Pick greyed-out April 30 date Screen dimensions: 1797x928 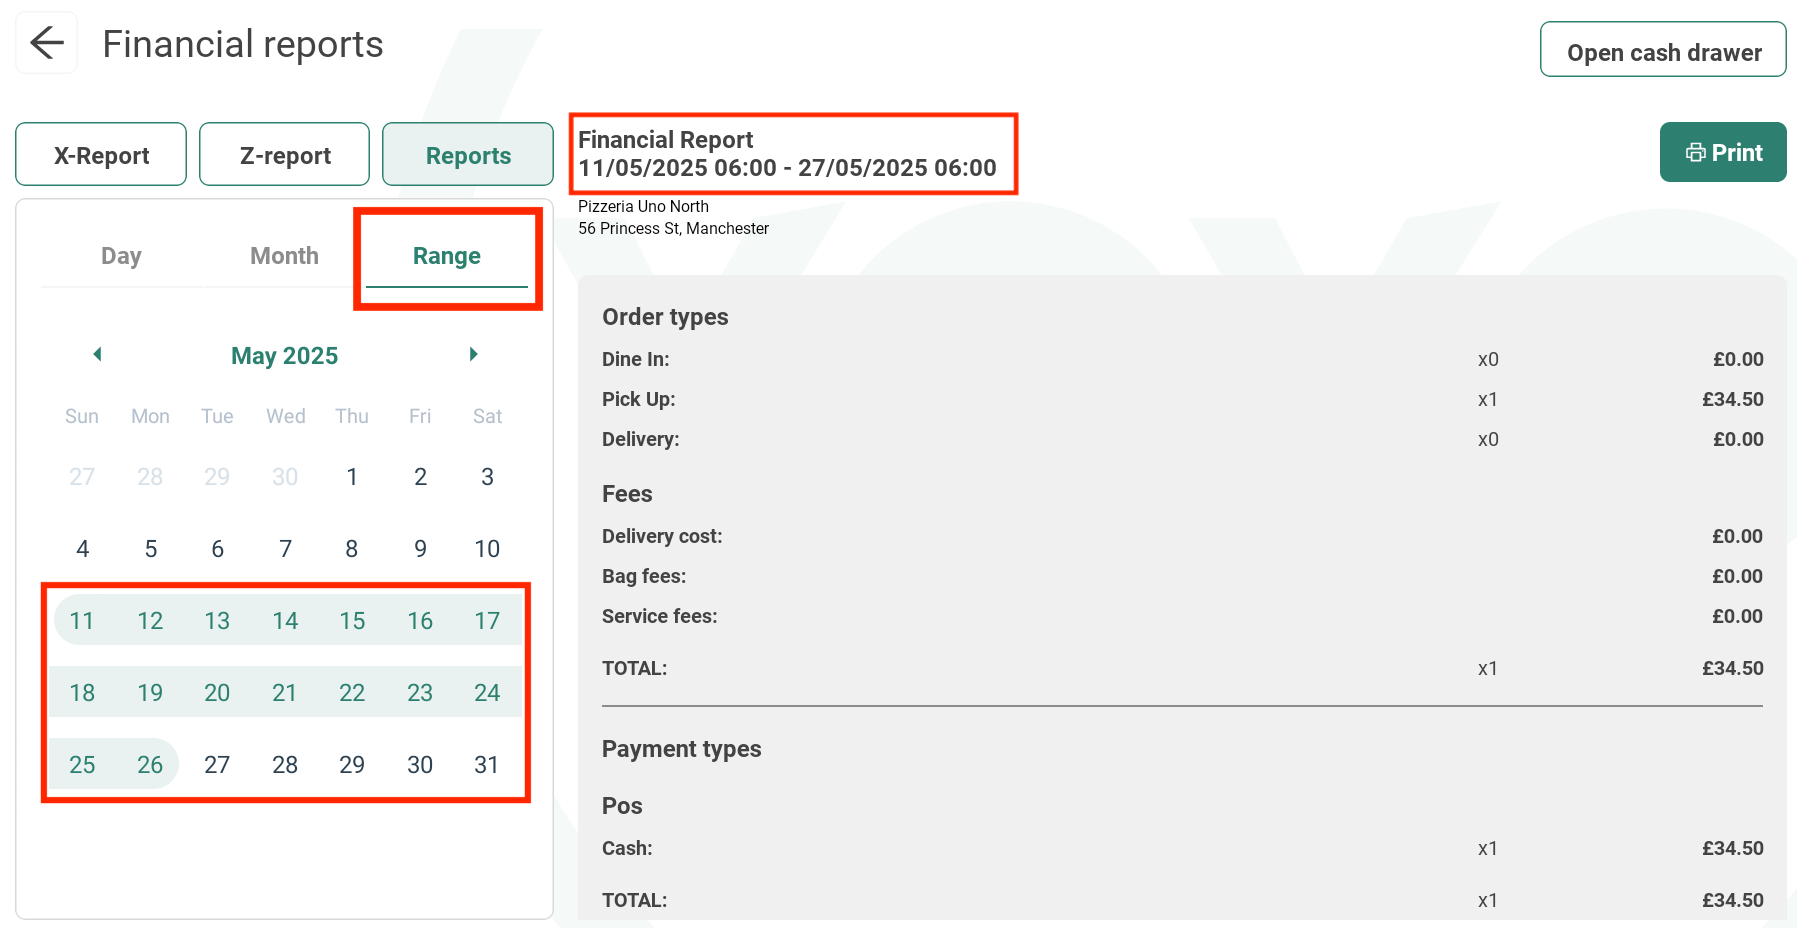285,477
